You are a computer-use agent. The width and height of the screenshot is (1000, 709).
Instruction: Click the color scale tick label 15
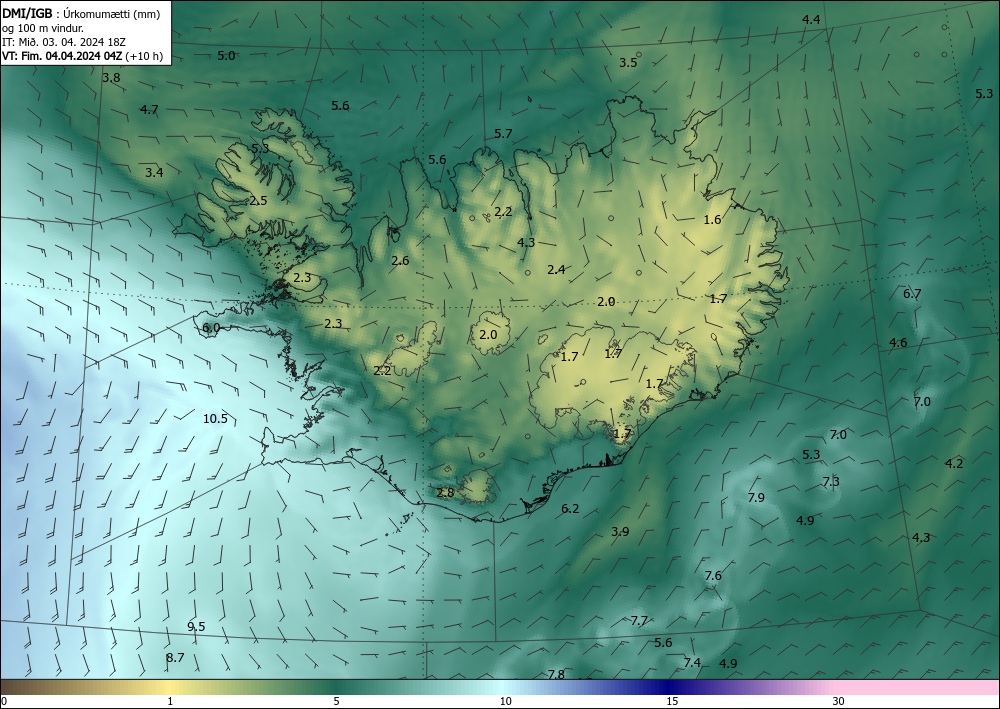pyautogui.click(x=673, y=701)
